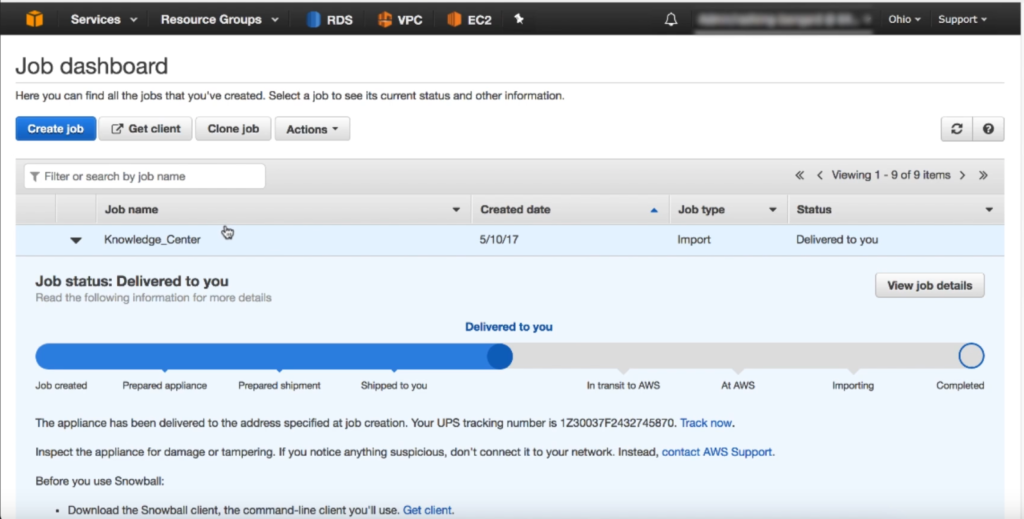Click the pin star icon in navbar
Screen dimensions: 1024x519
(519, 18)
